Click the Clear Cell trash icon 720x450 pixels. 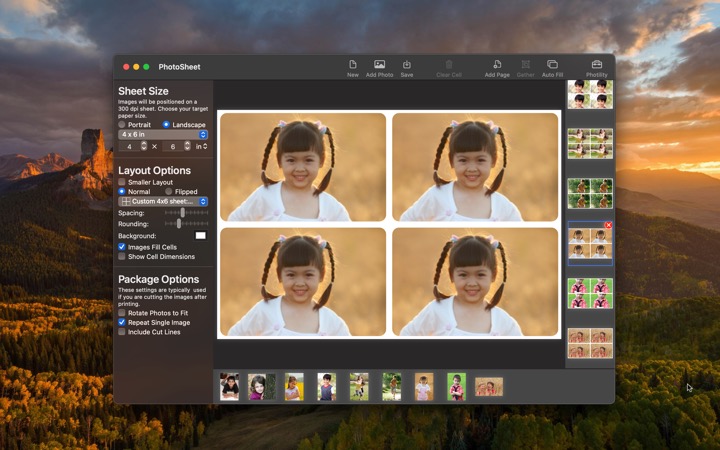449,64
